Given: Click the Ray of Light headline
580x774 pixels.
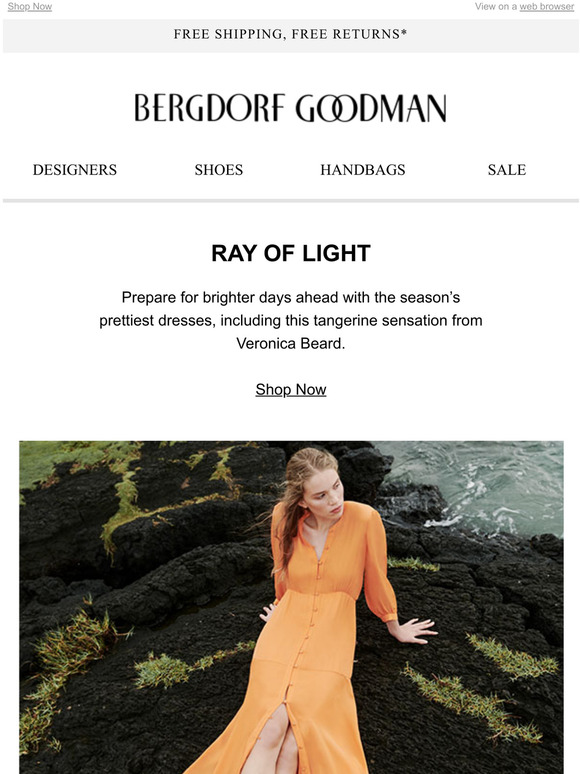Looking at the screenshot, I should coord(291,253).
